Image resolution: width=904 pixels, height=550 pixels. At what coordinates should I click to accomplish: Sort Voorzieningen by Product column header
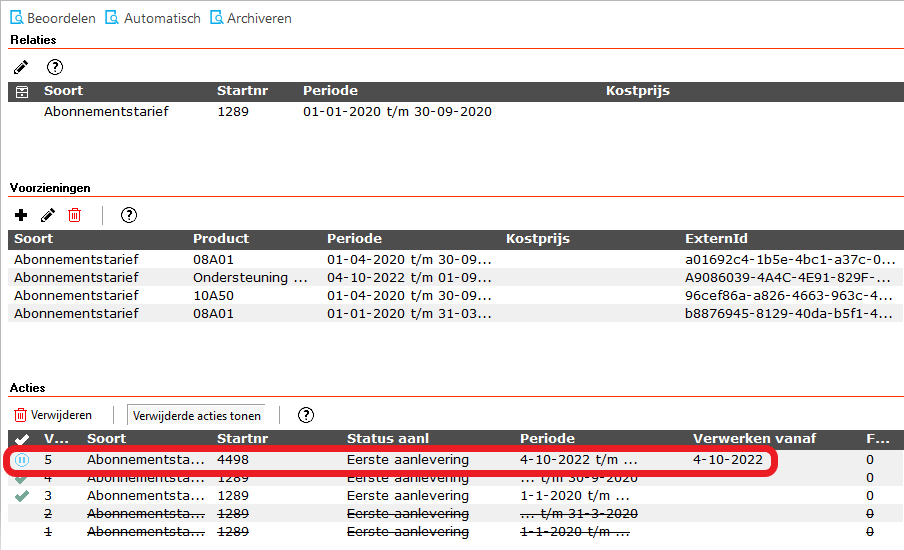[221, 239]
